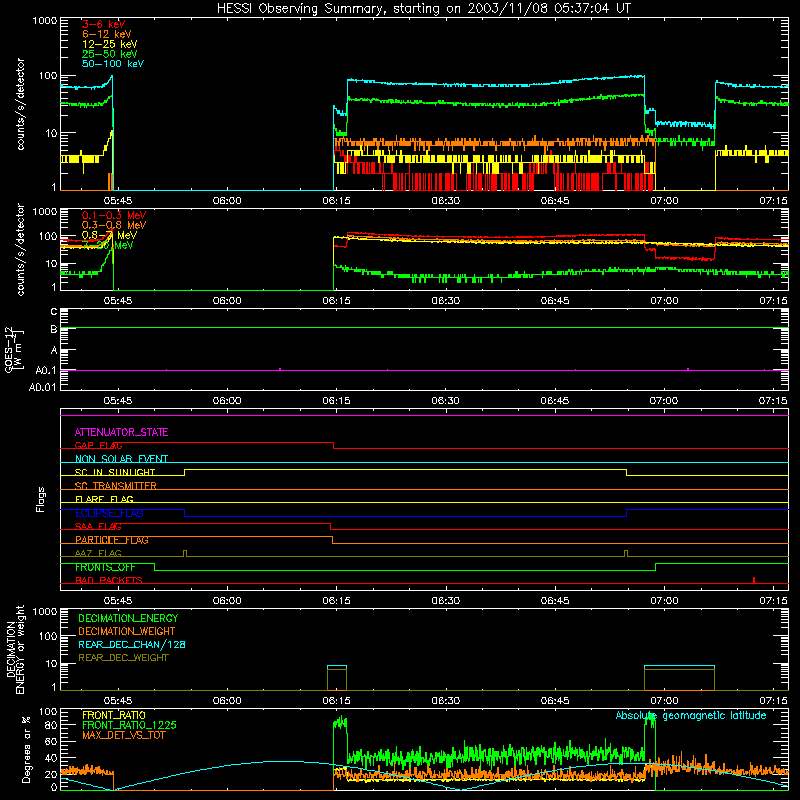
Task: Click the green 7-20 MeV legend label
Action: tap(108, 245)
